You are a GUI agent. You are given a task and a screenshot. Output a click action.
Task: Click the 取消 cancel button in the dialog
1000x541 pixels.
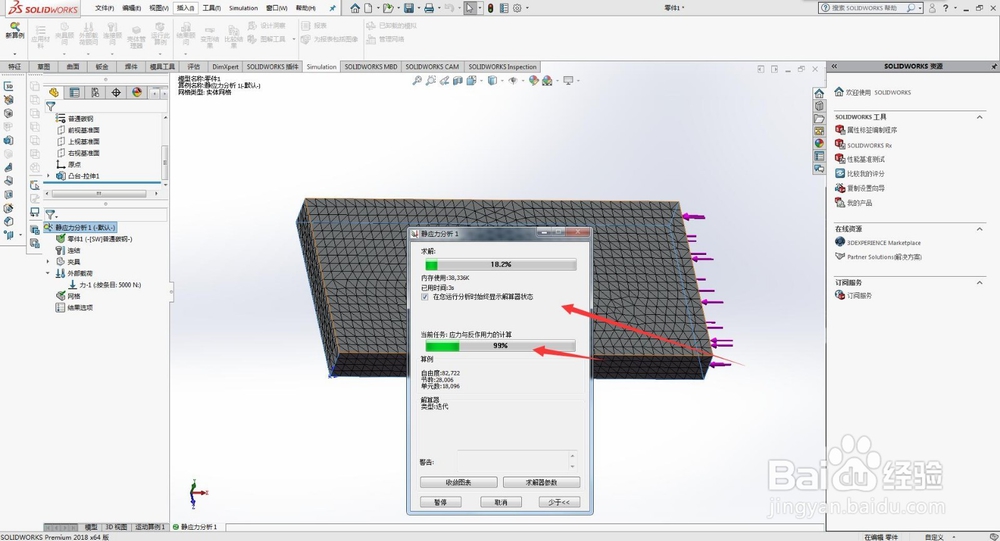[501, 502]
